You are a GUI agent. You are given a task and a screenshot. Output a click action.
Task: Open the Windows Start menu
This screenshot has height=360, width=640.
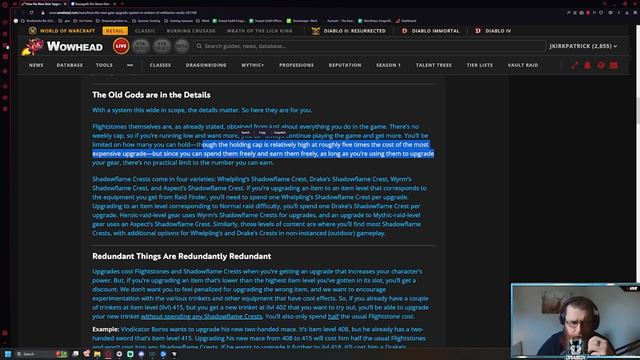[7, 354]
